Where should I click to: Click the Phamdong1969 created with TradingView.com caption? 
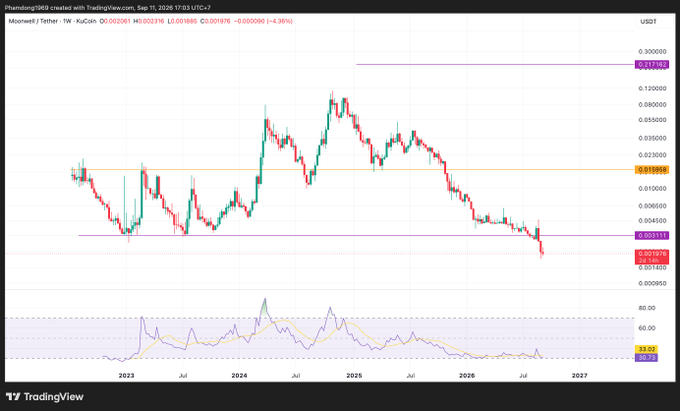tap(108, 8)
